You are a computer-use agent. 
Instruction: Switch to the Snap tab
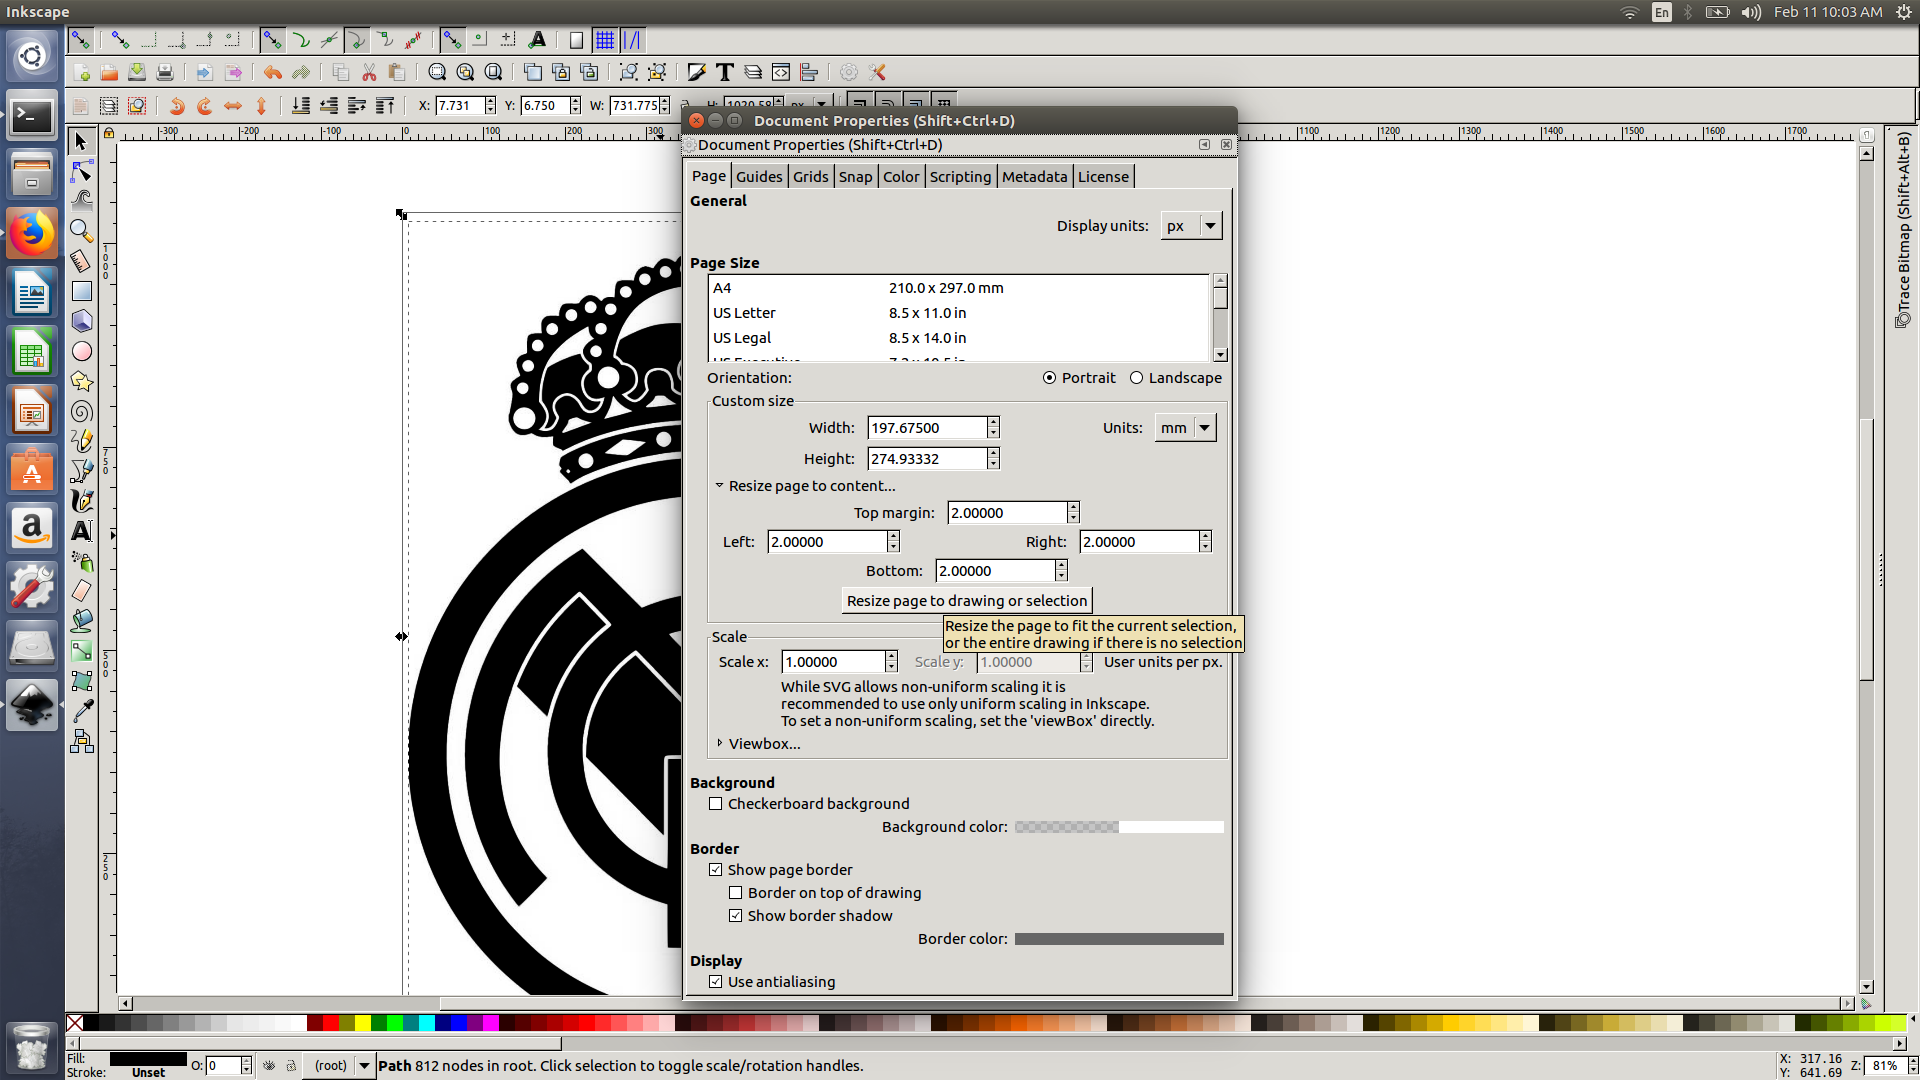tap(855, 177)
